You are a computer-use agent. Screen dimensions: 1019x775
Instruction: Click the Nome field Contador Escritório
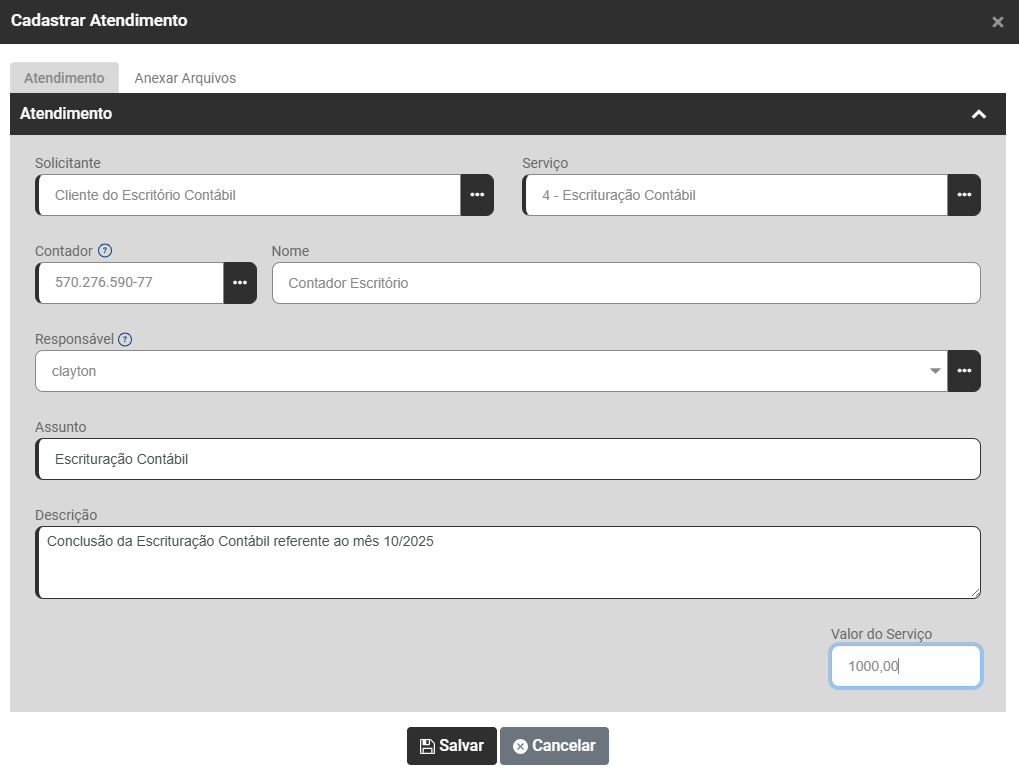coord(625,283)
